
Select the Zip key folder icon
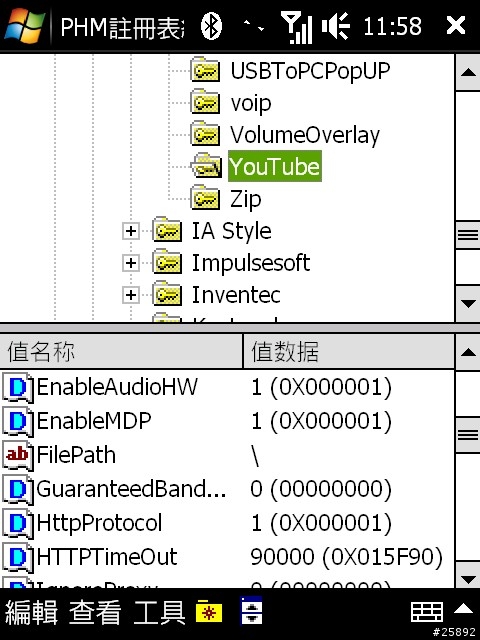click(205, 198)
